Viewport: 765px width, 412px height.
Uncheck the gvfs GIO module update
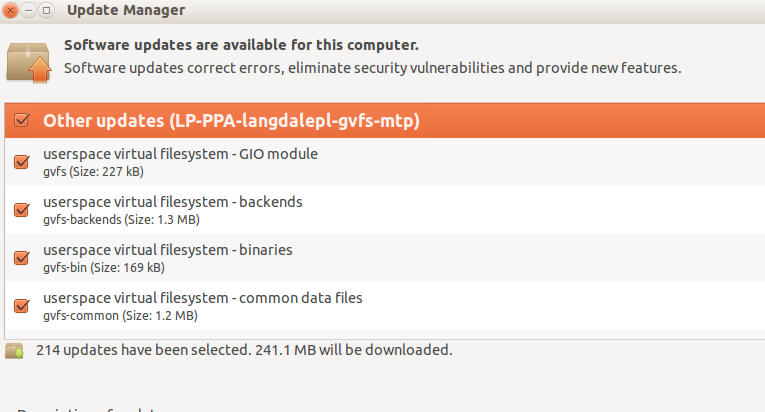click(x=22, y=161)
